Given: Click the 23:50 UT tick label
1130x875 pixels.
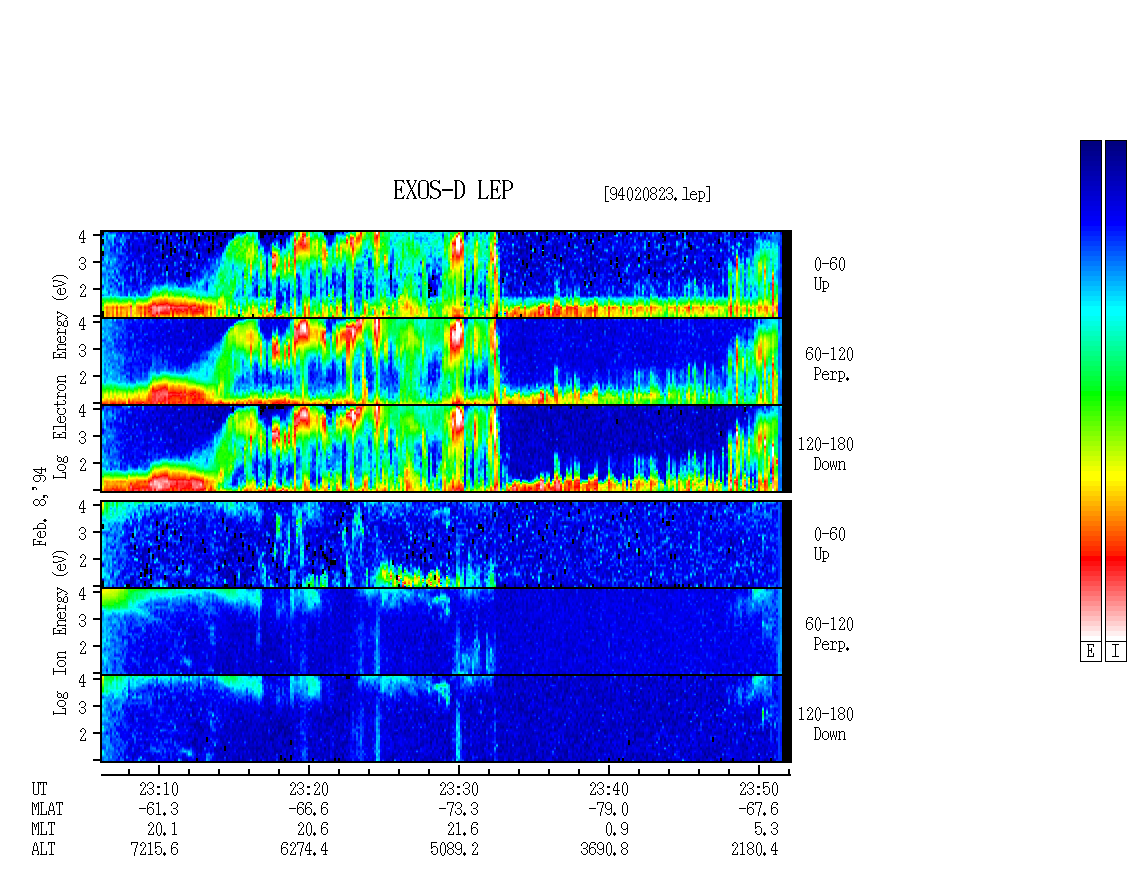Looking at the screenshot, I should pos(759,789).
